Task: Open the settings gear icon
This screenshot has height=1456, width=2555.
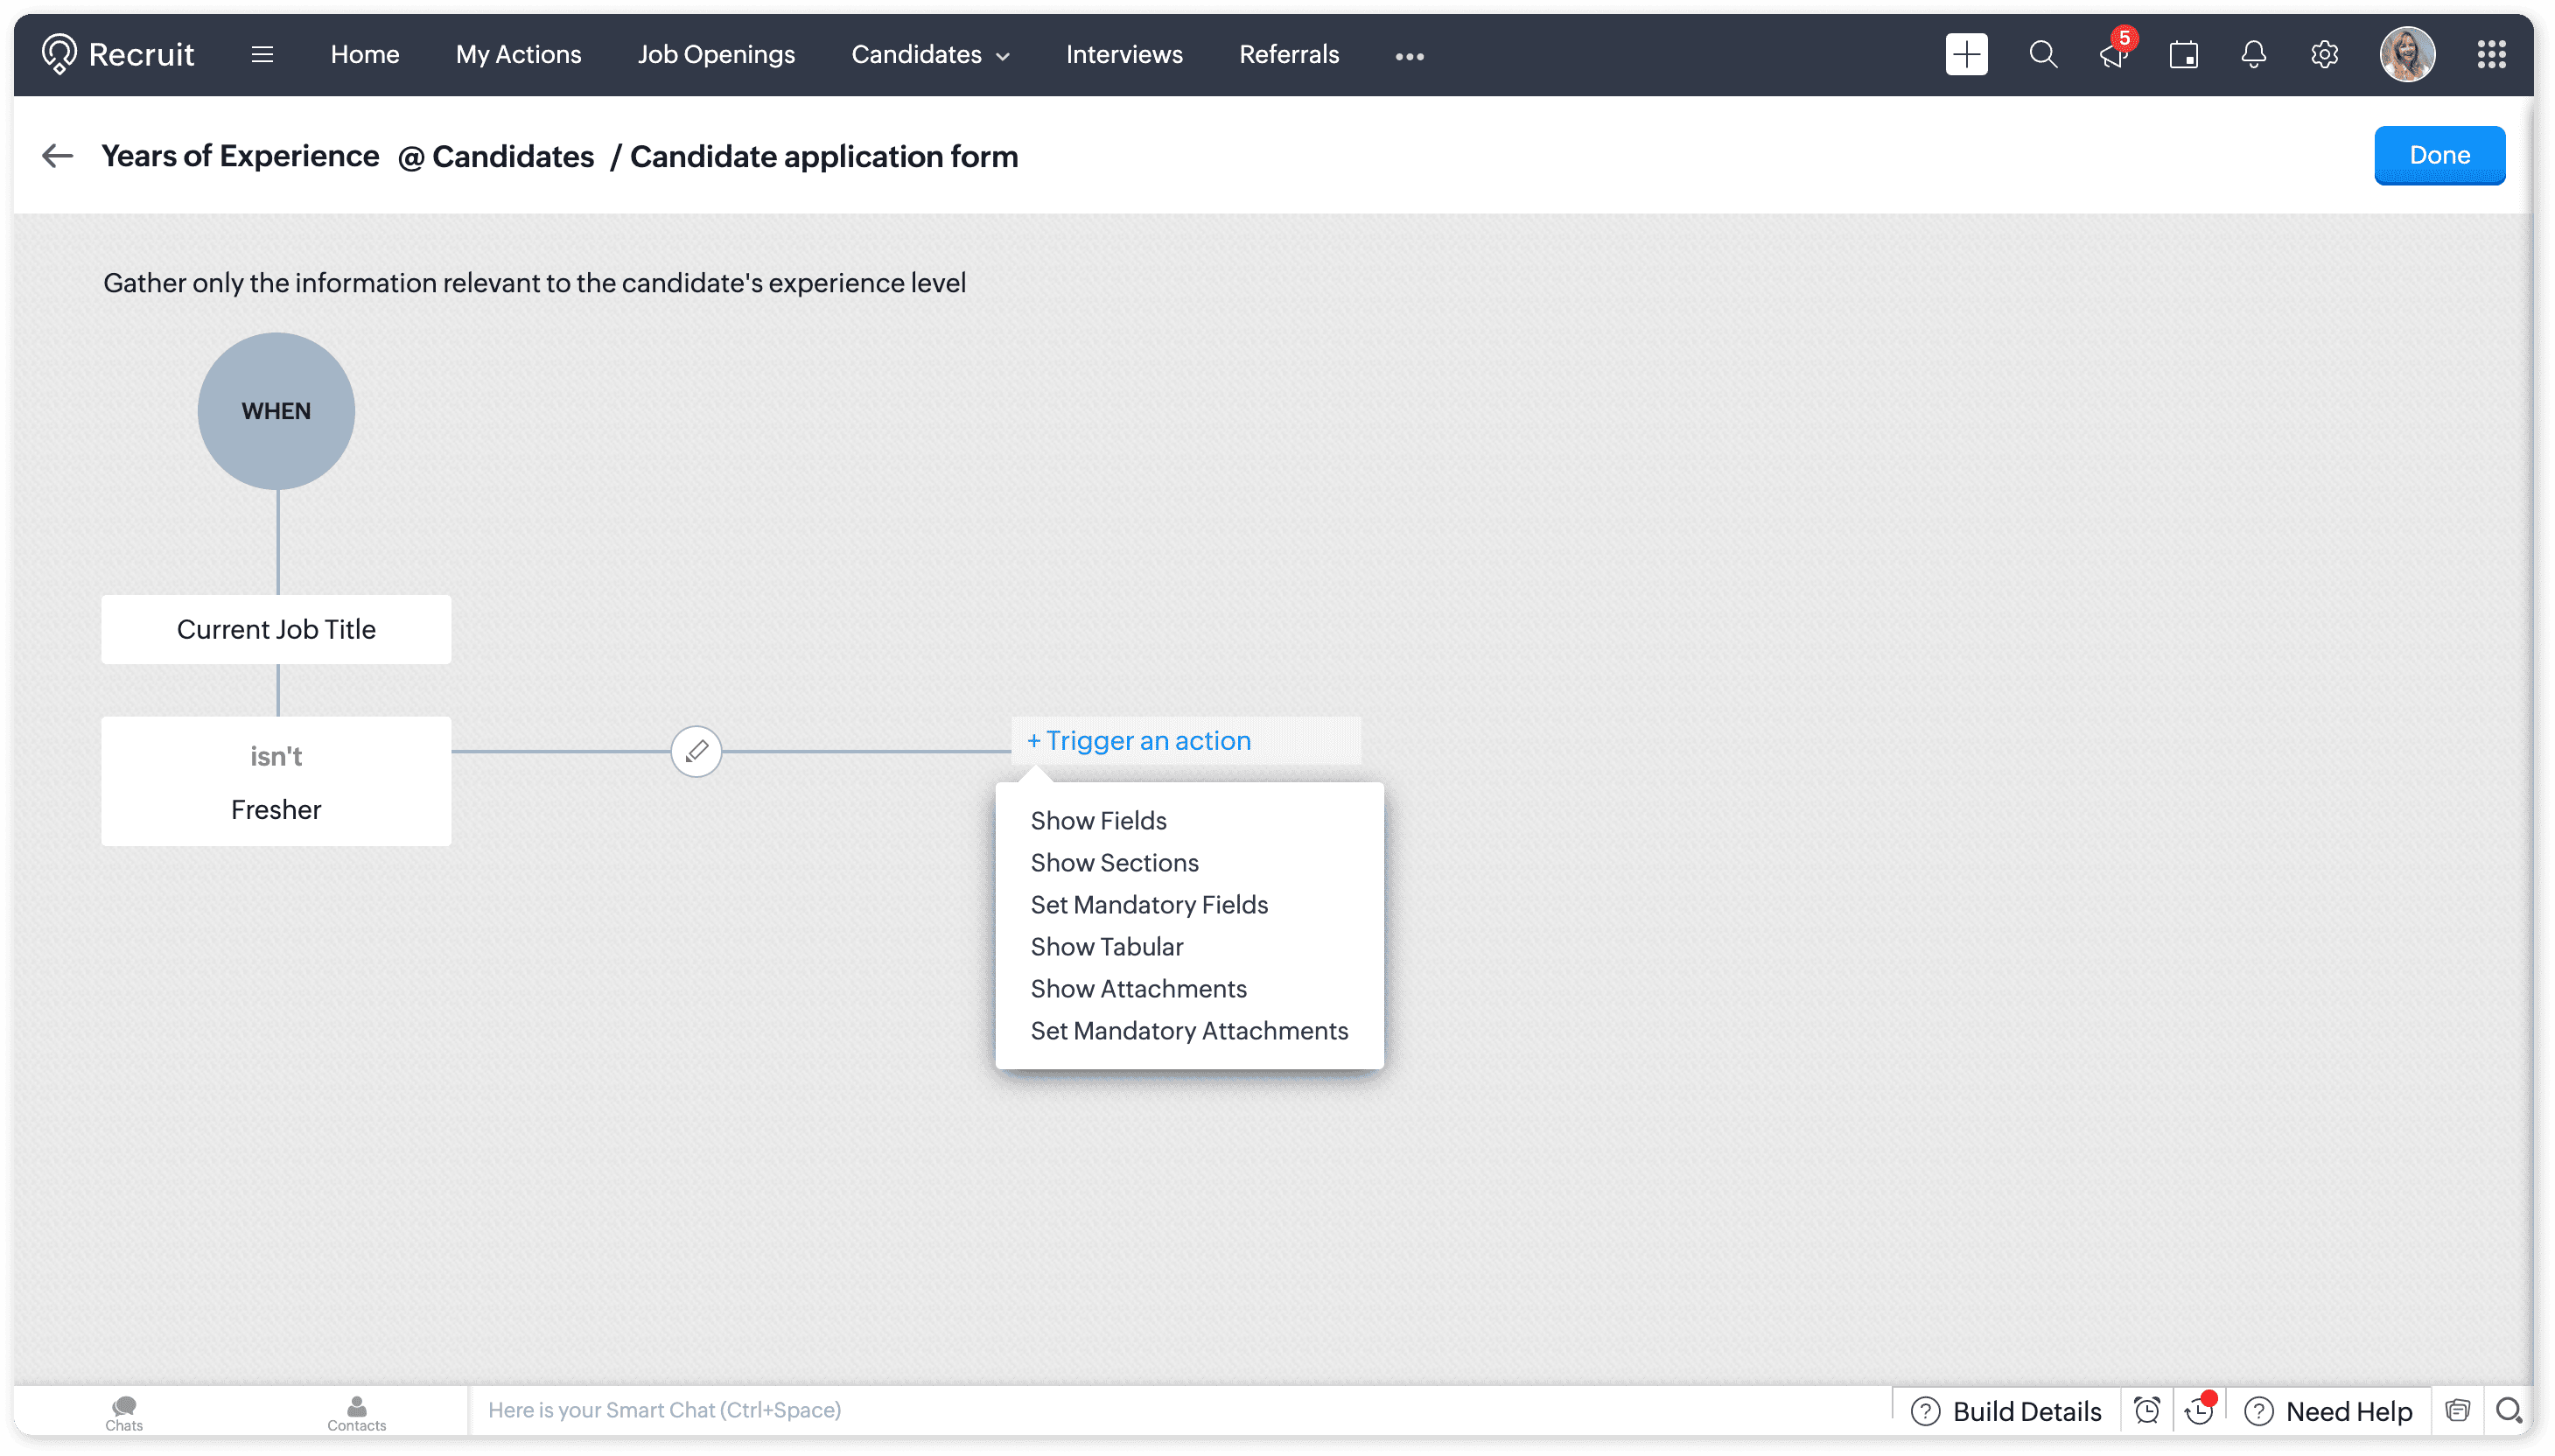Action: pos(2323,55)
